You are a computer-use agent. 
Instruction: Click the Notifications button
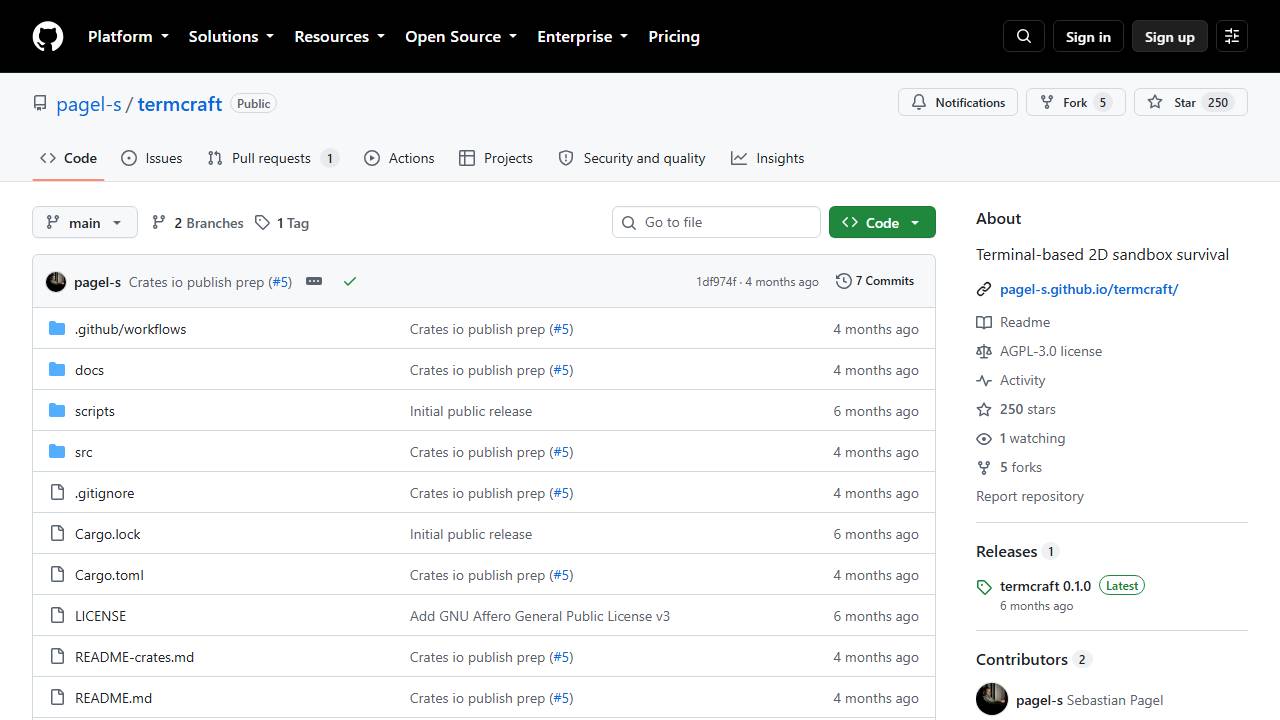pos(958,102)
